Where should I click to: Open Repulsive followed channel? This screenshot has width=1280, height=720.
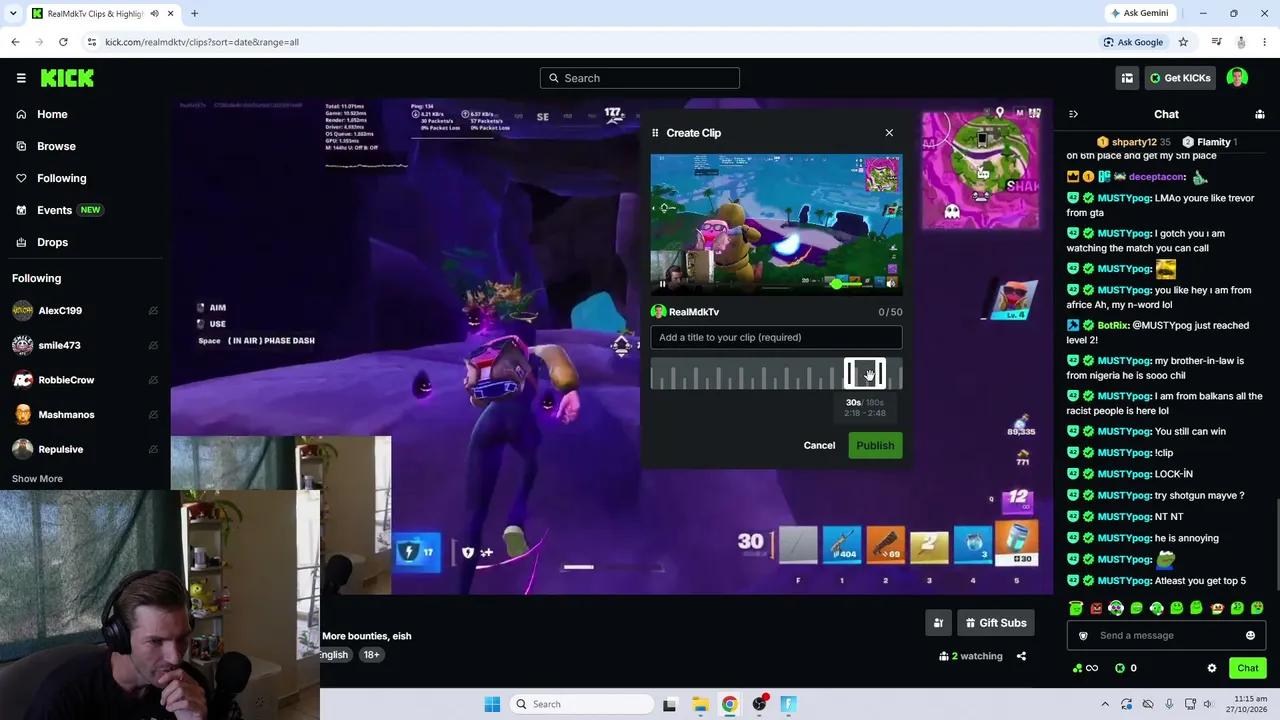tap(59, 449)
